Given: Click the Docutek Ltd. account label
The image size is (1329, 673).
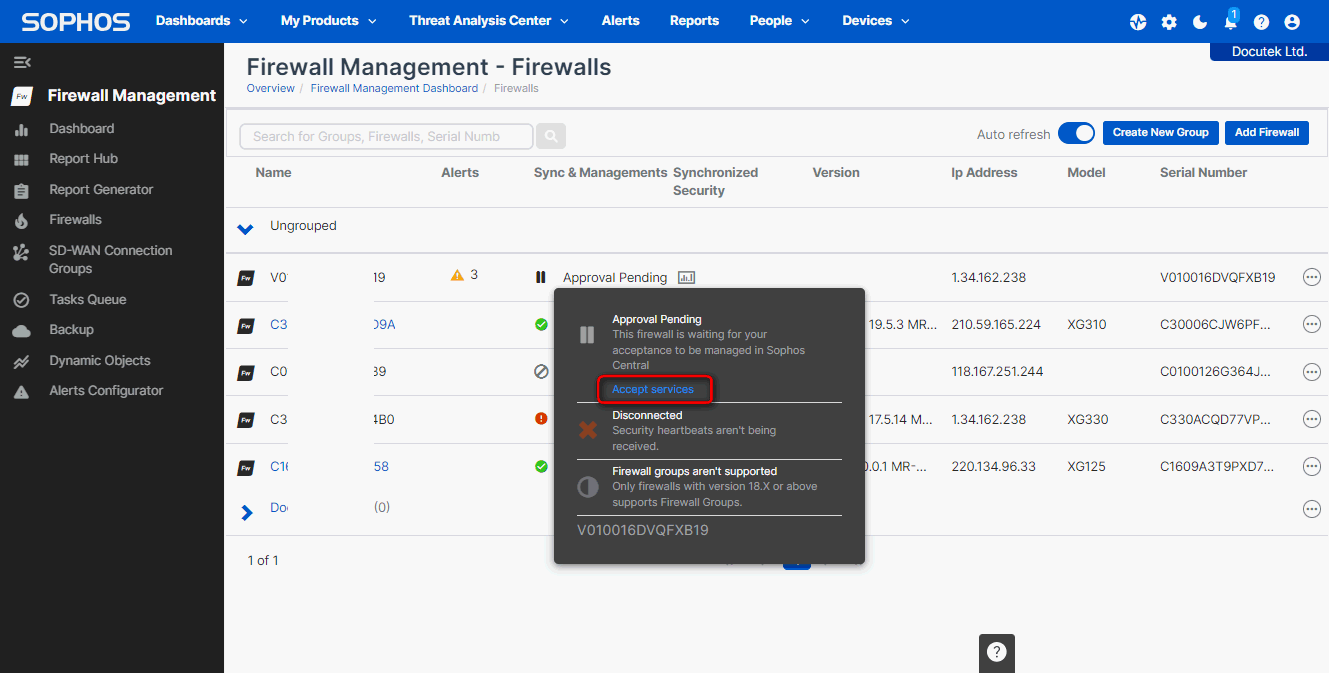Looking at the screenshot, I should coord(1269,51).
